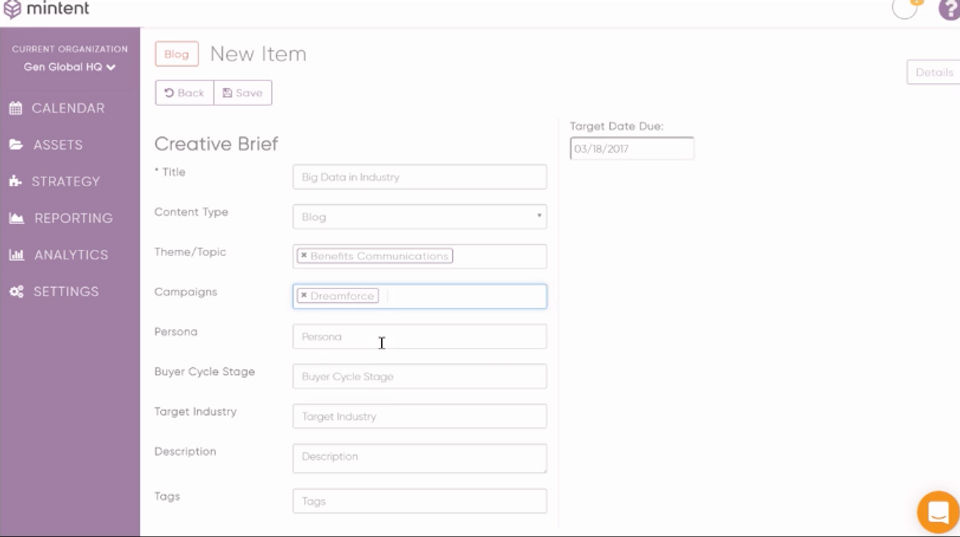Expand the Gen Global HQ organization dropdown

[x=69, y=67]
